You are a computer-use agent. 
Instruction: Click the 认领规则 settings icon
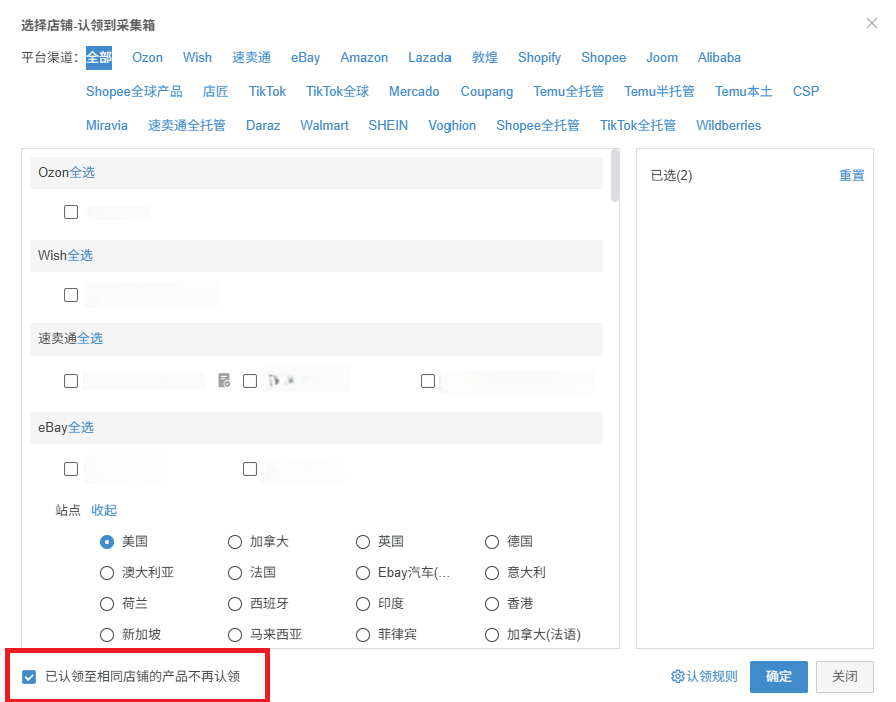tap(704, 677)
